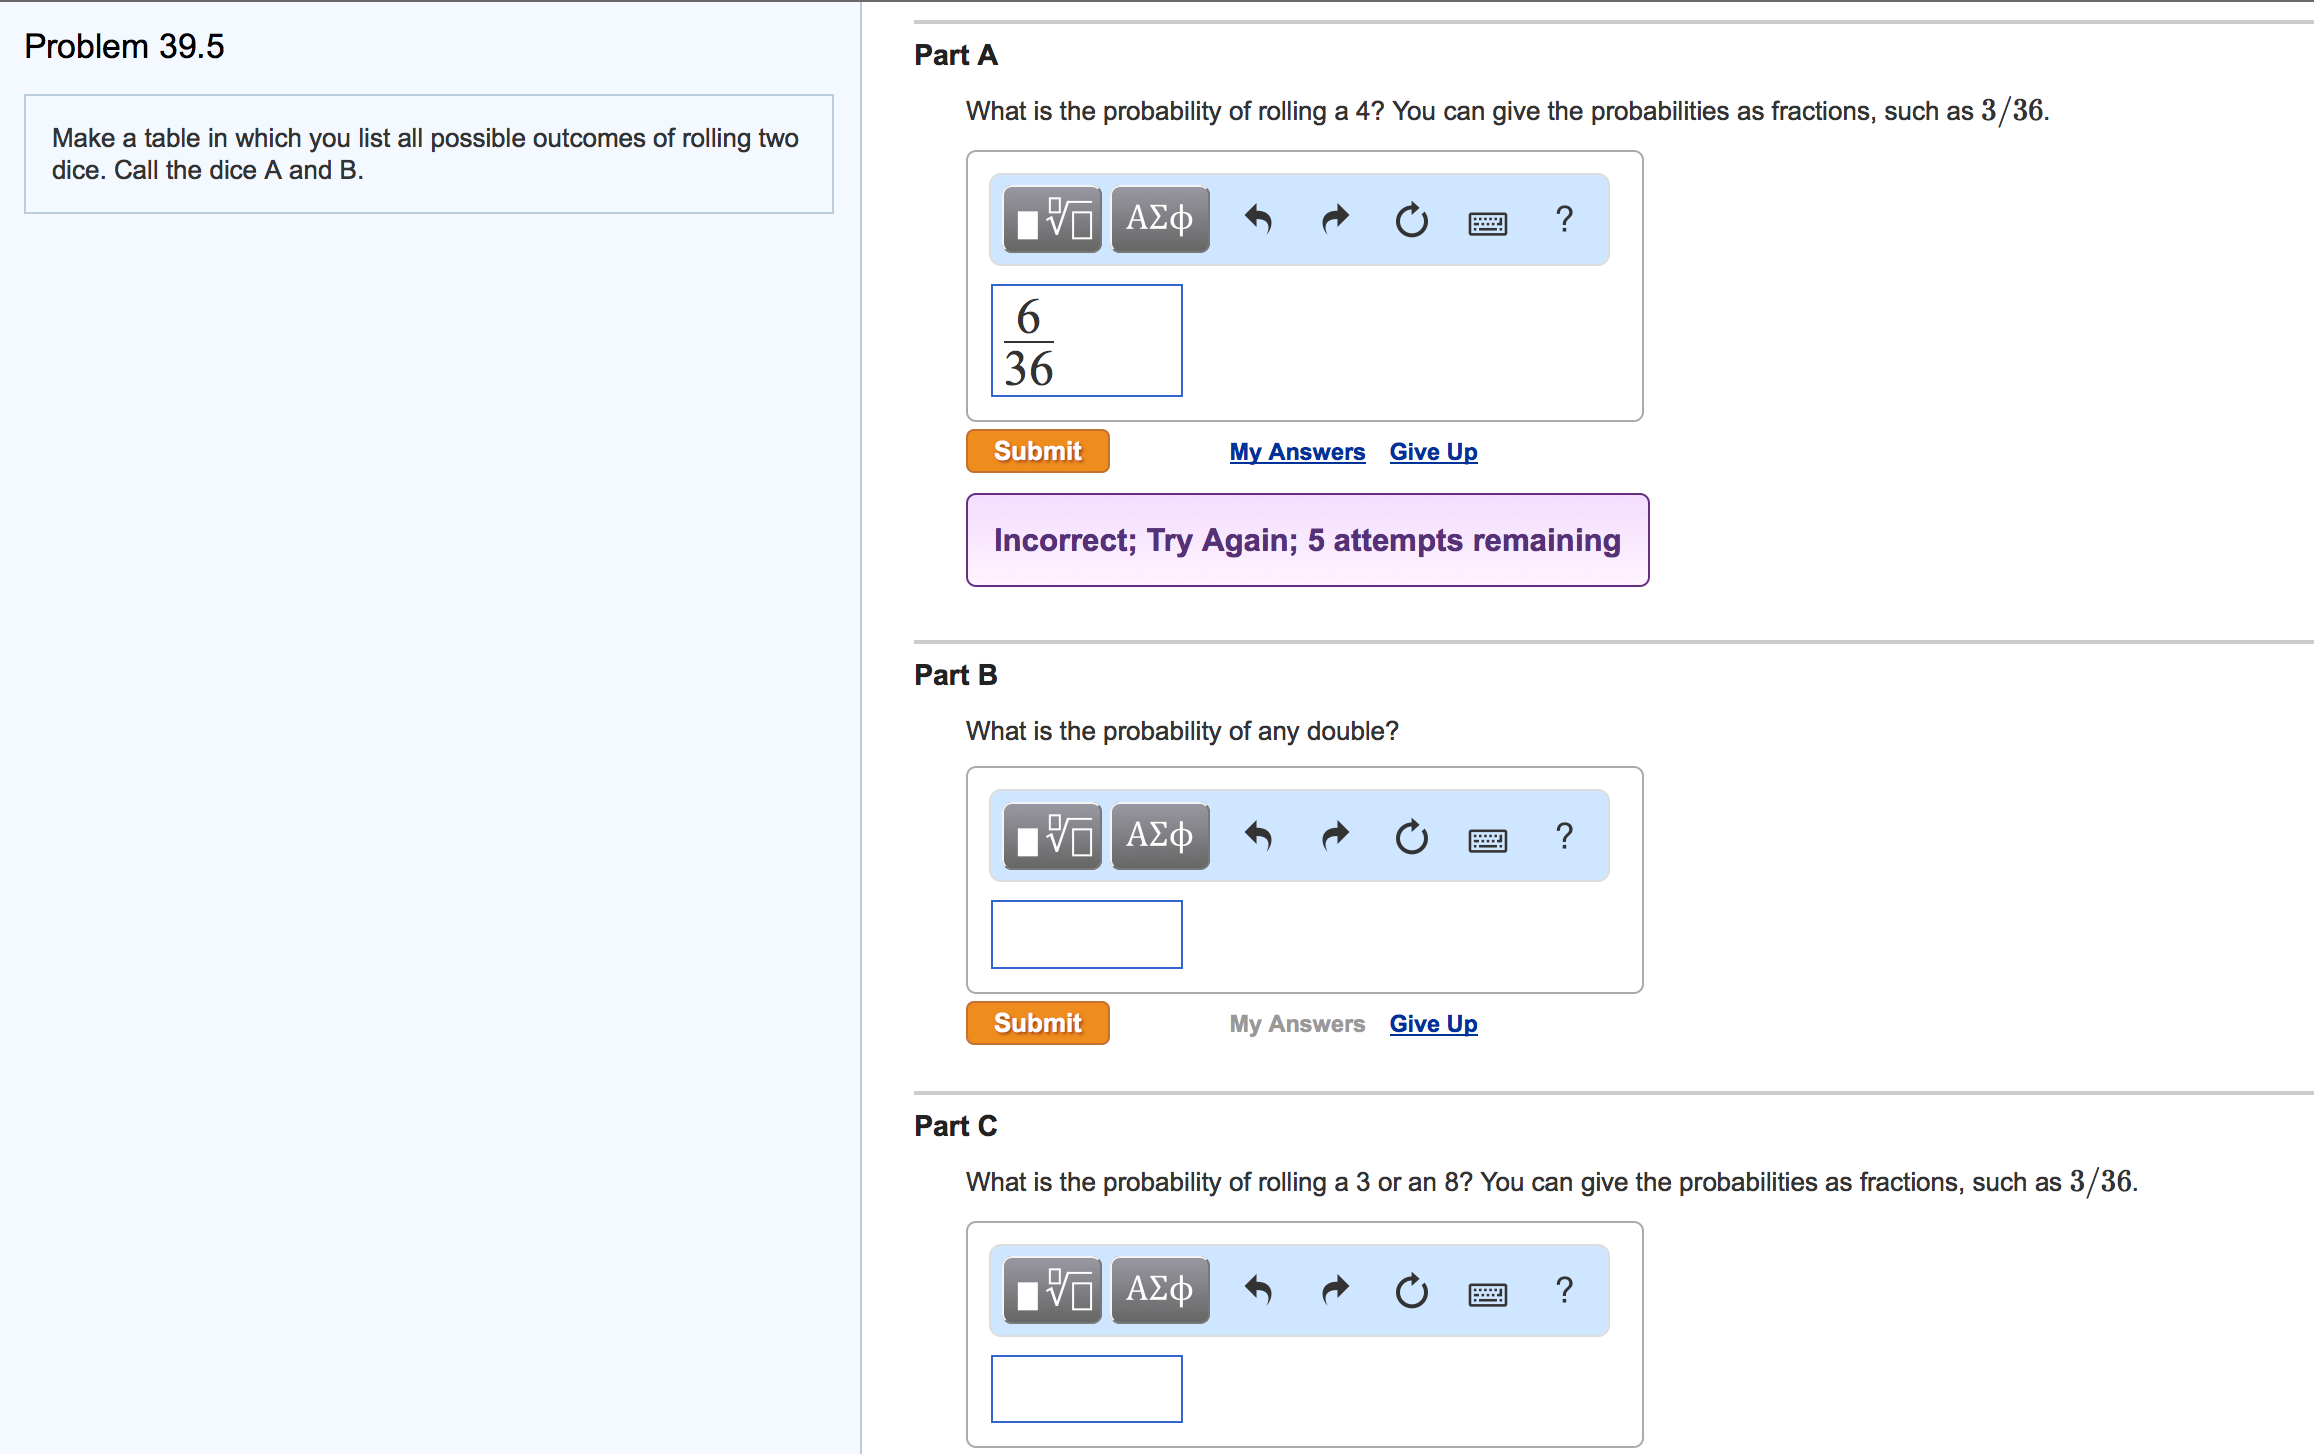Open the math templates palette in Part A
The width and height of the screenshot is (2314, 1454).
coord(1051,218)
